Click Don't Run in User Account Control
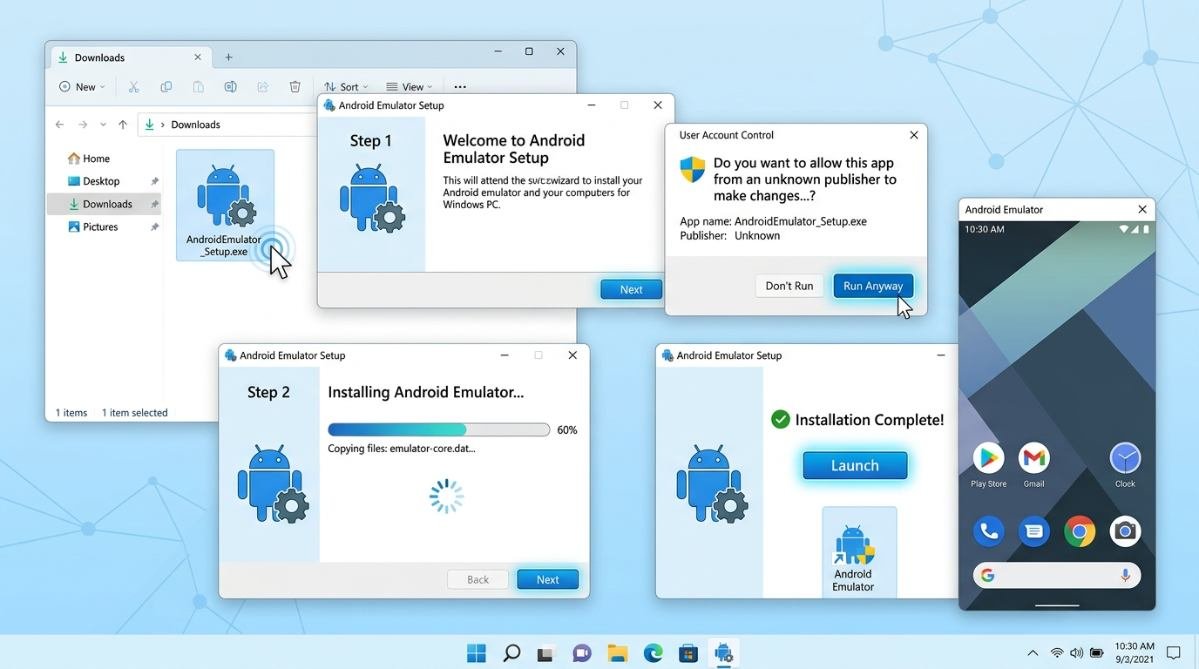Viewport: 1199px width, 669px height. pos(789,286)
